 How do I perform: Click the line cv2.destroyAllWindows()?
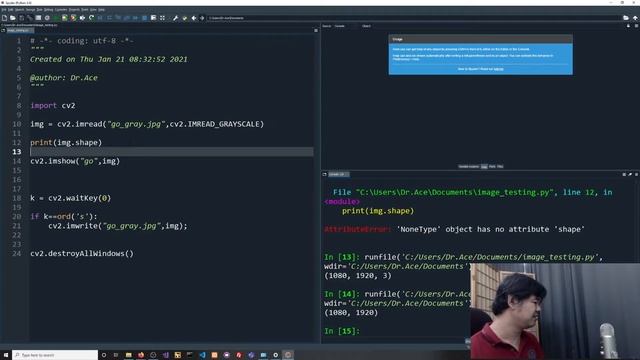coord(82,254)
